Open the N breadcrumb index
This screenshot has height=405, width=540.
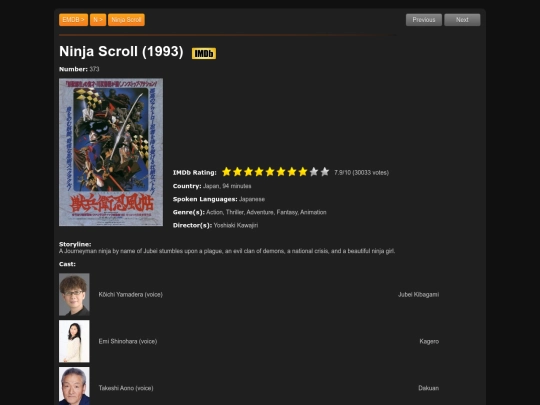click(x=98, y=20)
